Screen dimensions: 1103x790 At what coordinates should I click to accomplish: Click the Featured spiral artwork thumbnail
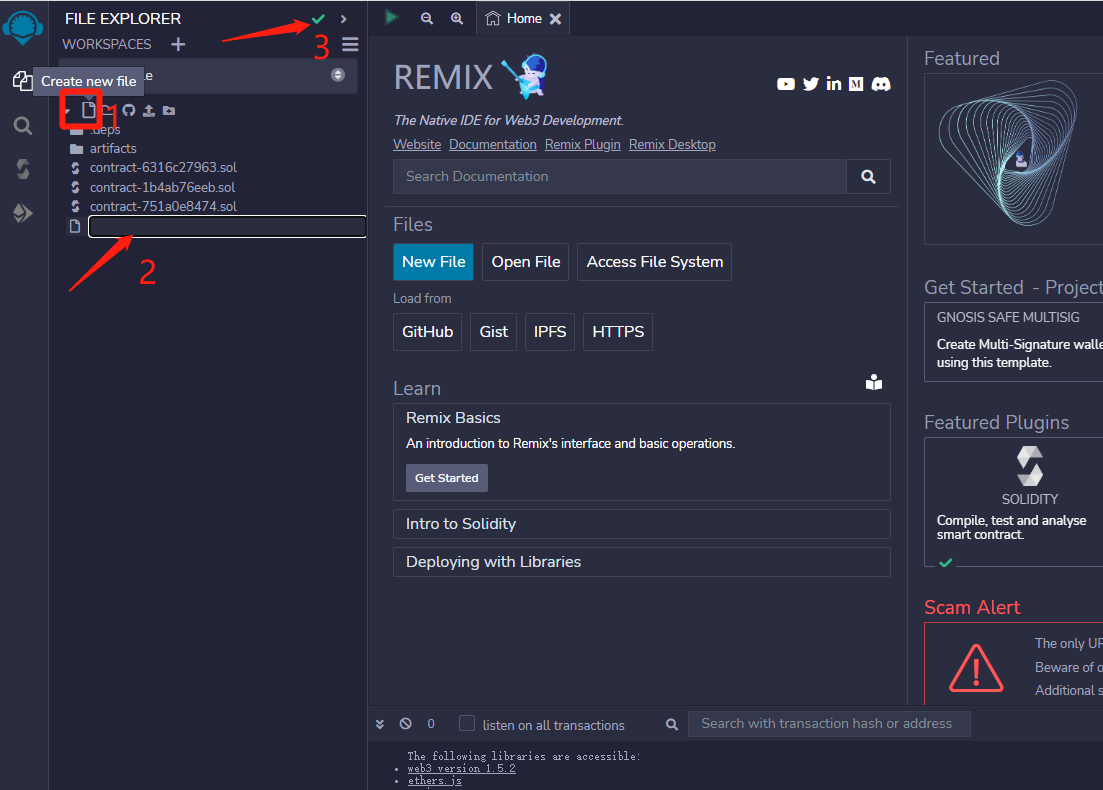[x=1014, y=159]
